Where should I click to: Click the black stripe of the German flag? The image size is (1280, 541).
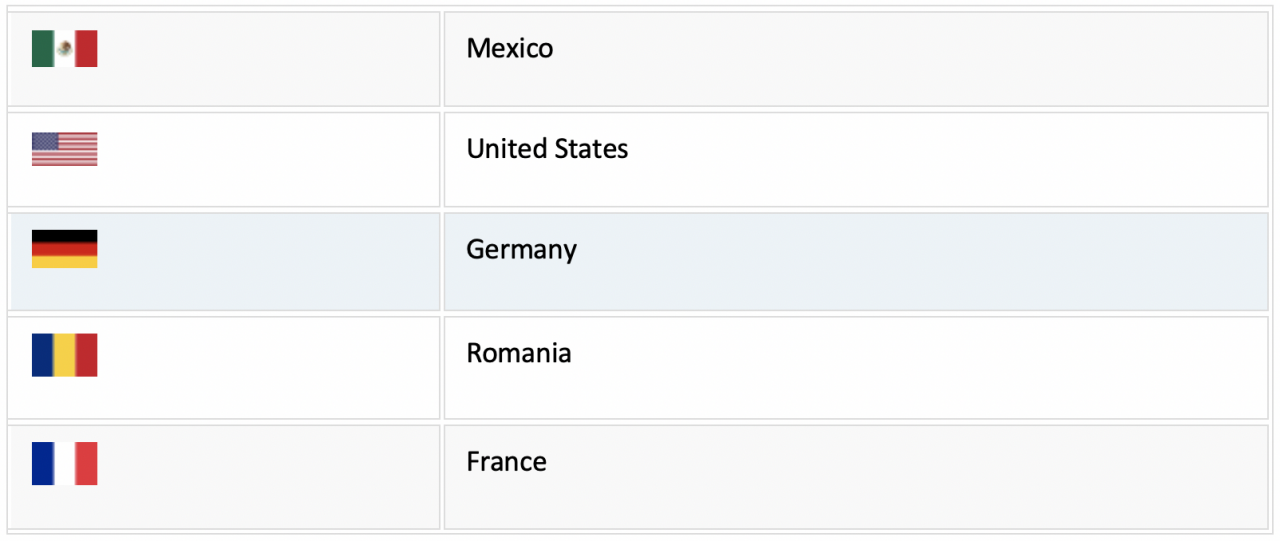(64, 236)
